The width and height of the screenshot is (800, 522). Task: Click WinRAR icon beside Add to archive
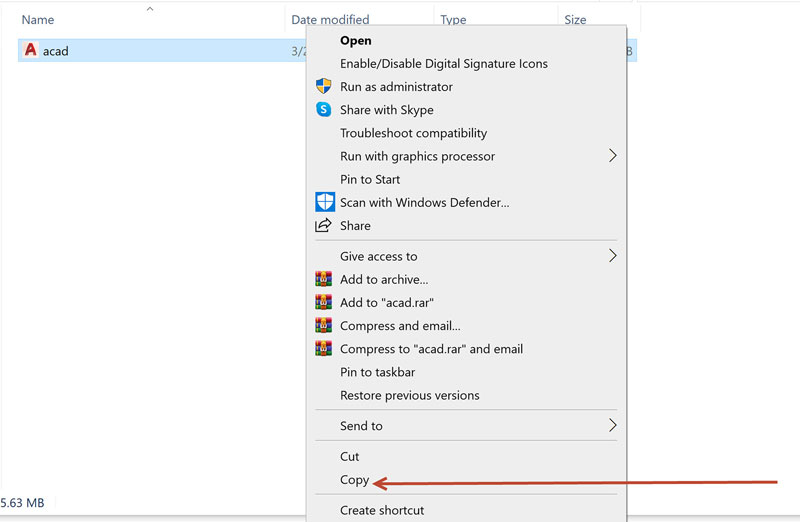323,279
